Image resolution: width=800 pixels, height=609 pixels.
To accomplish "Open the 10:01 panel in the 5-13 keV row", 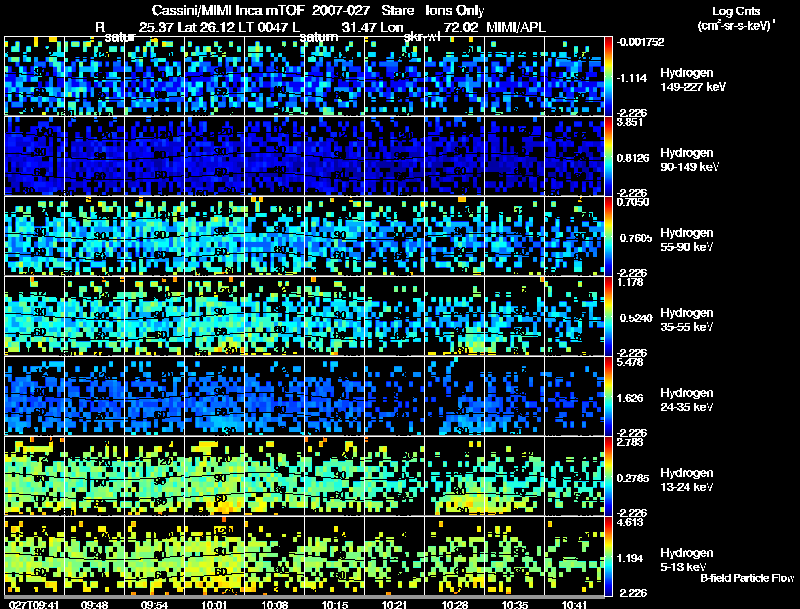I will point(215,556).
